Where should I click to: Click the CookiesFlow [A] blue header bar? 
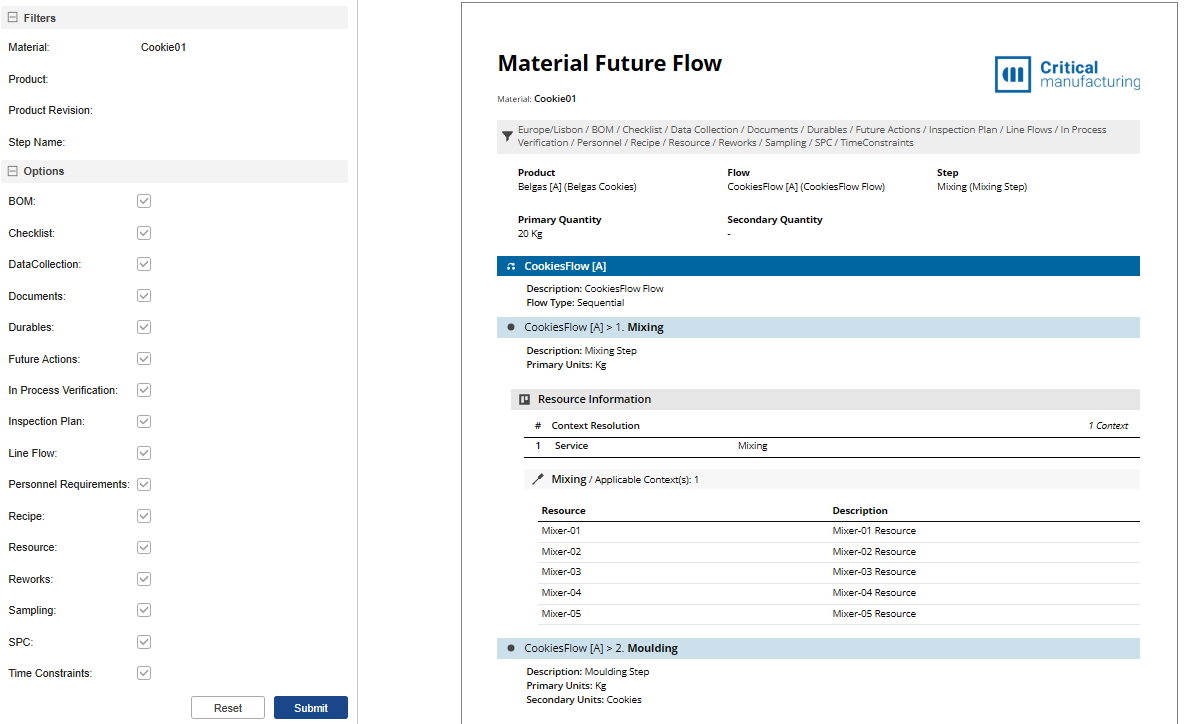pos(818,267)
